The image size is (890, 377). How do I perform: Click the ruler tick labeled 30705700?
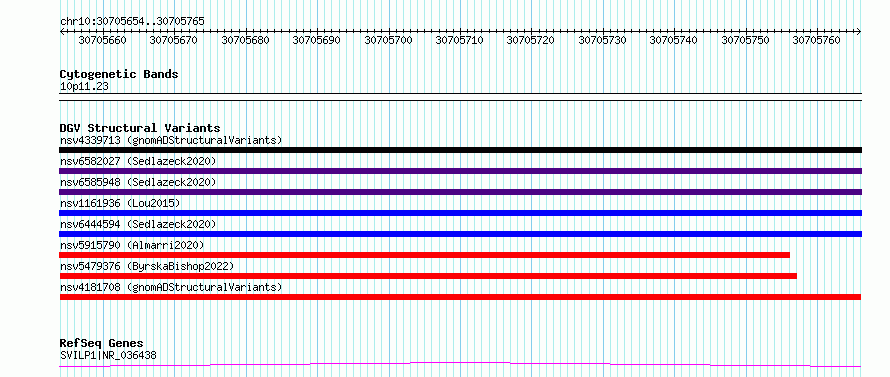[388, 40]
